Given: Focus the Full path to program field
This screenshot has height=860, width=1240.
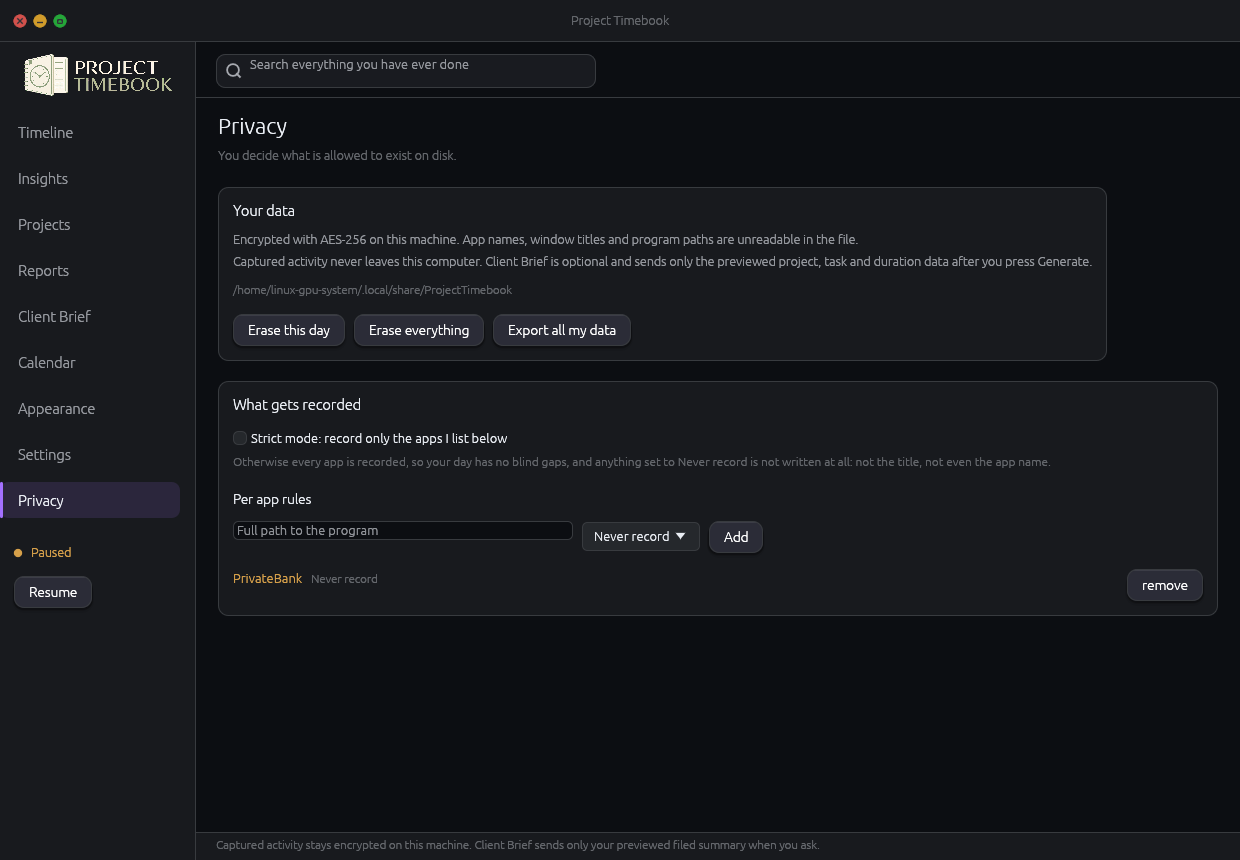Looking at the screenshot, I should pyautogui.click(x=403, y=530).
